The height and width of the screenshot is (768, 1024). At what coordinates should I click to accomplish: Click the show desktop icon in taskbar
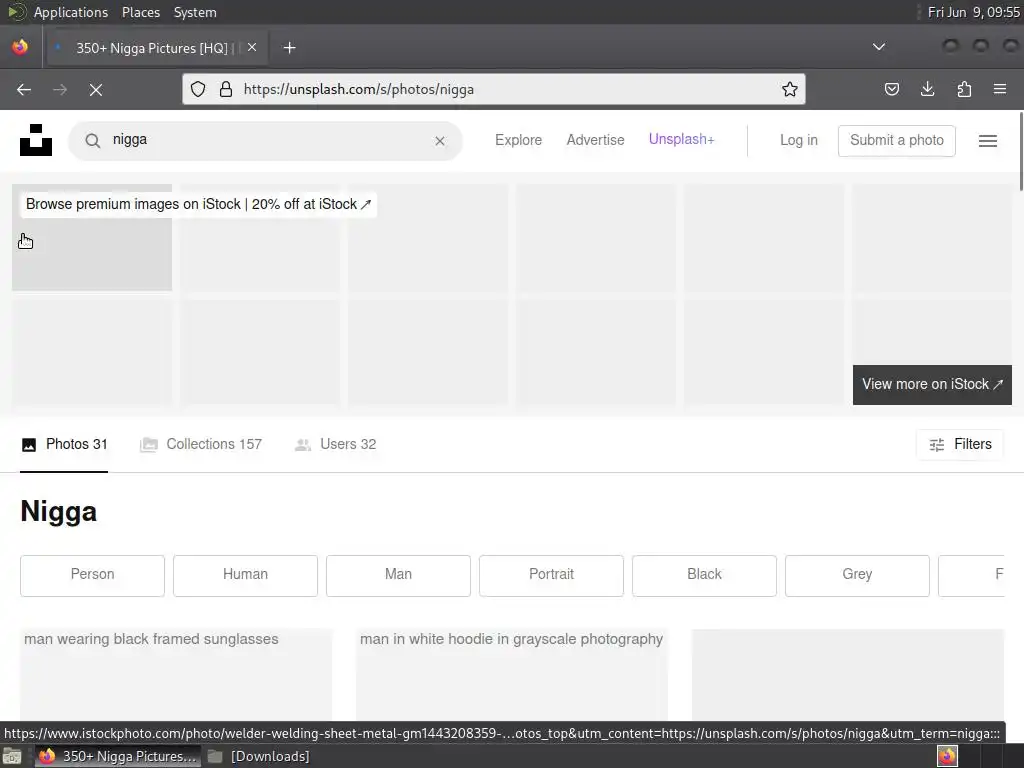tap(12, 756)
